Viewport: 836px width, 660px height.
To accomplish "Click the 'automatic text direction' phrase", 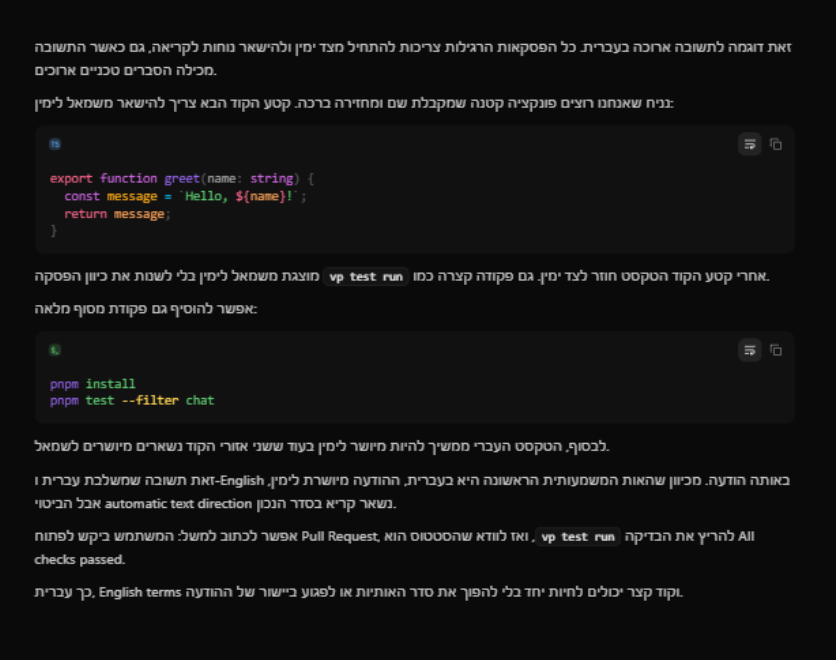I will click(178, 504).
